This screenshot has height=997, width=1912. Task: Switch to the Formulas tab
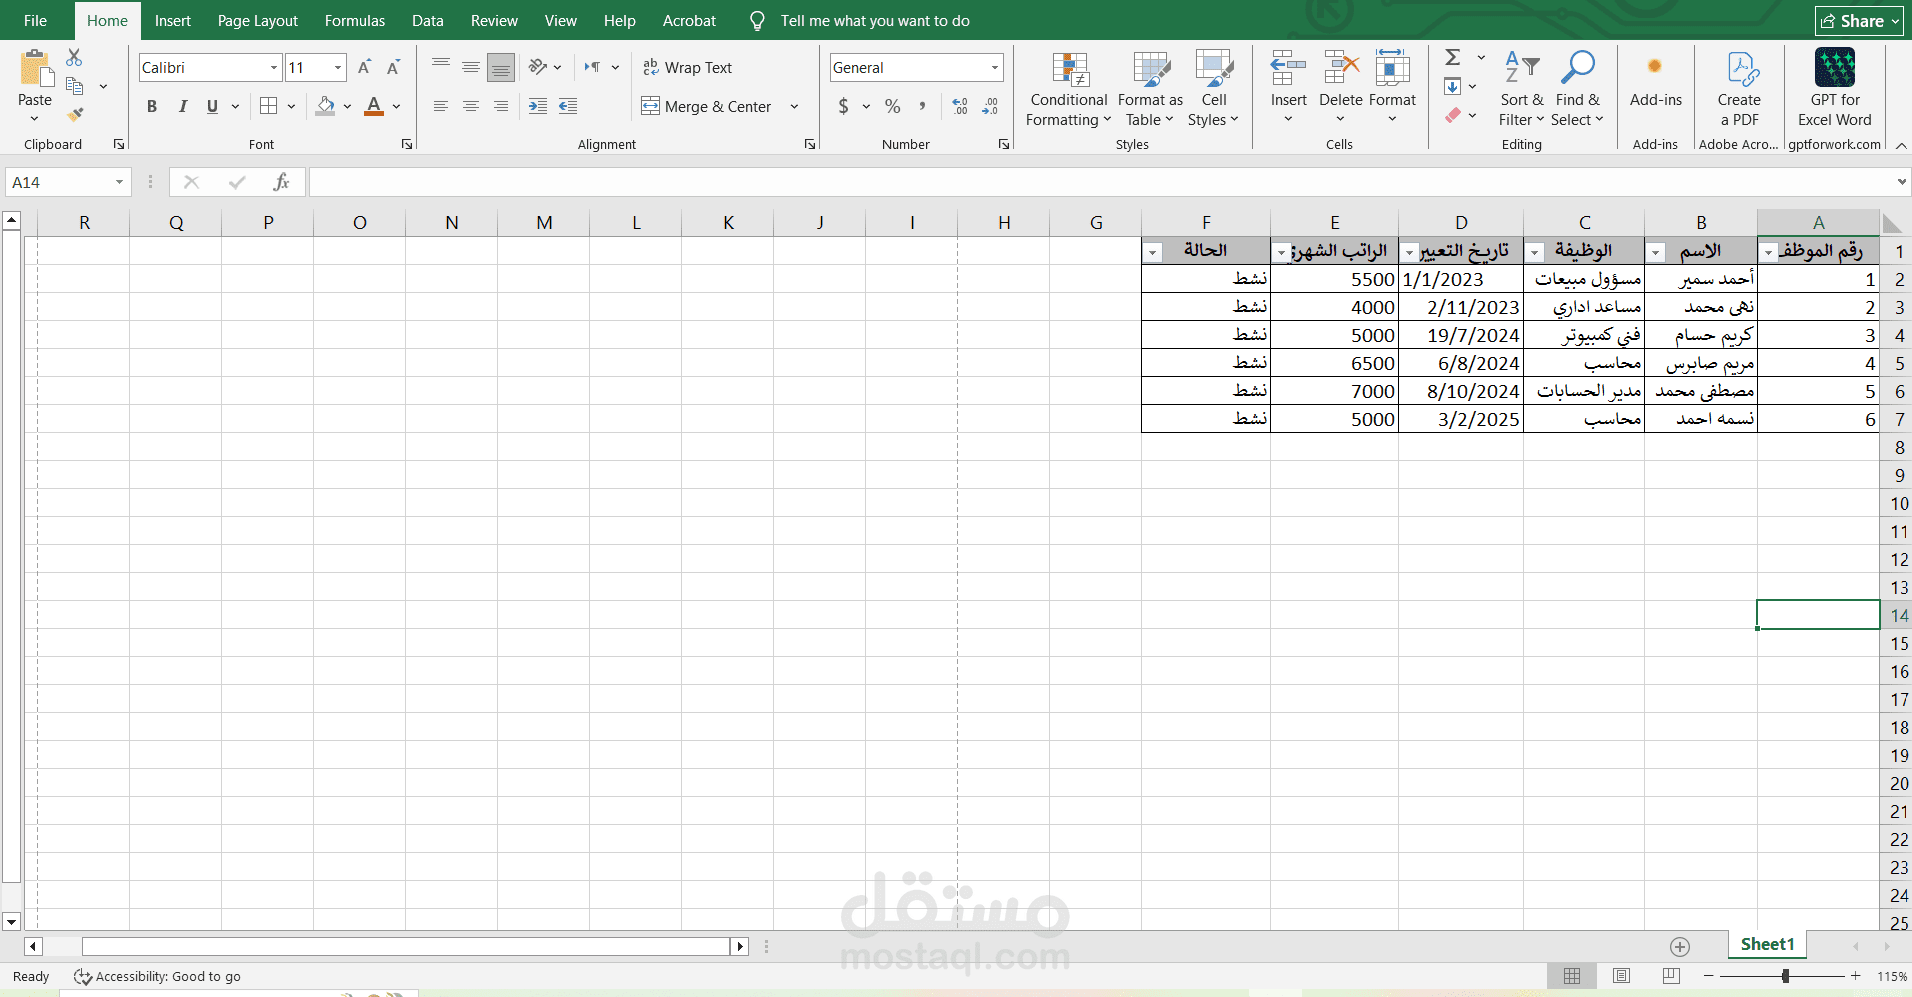[355, 20]
